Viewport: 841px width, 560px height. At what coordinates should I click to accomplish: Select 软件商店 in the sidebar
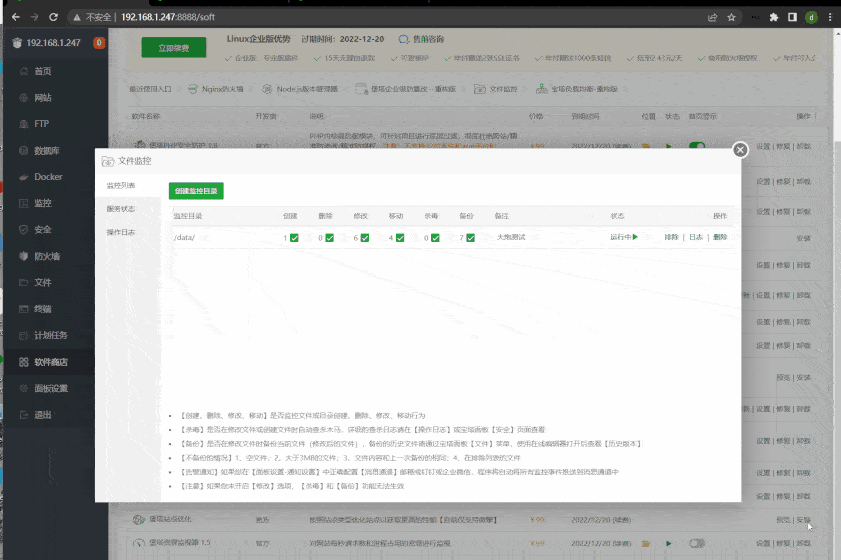51,362
